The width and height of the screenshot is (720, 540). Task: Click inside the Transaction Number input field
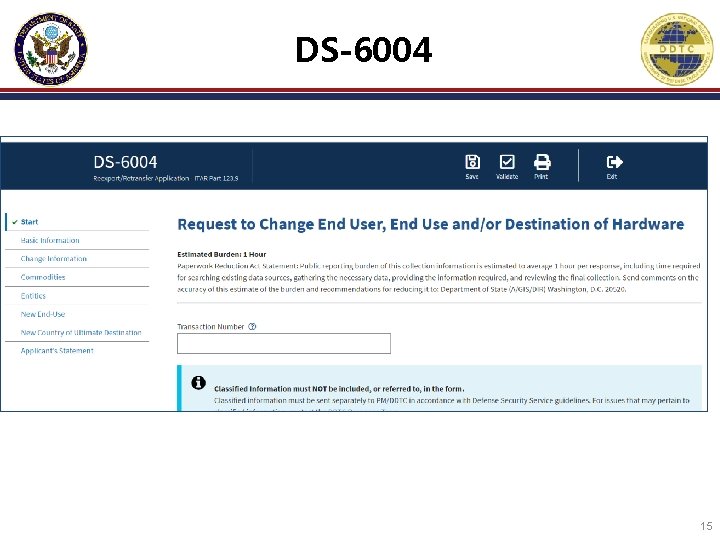pyautogui.click(x=284, y=343)
